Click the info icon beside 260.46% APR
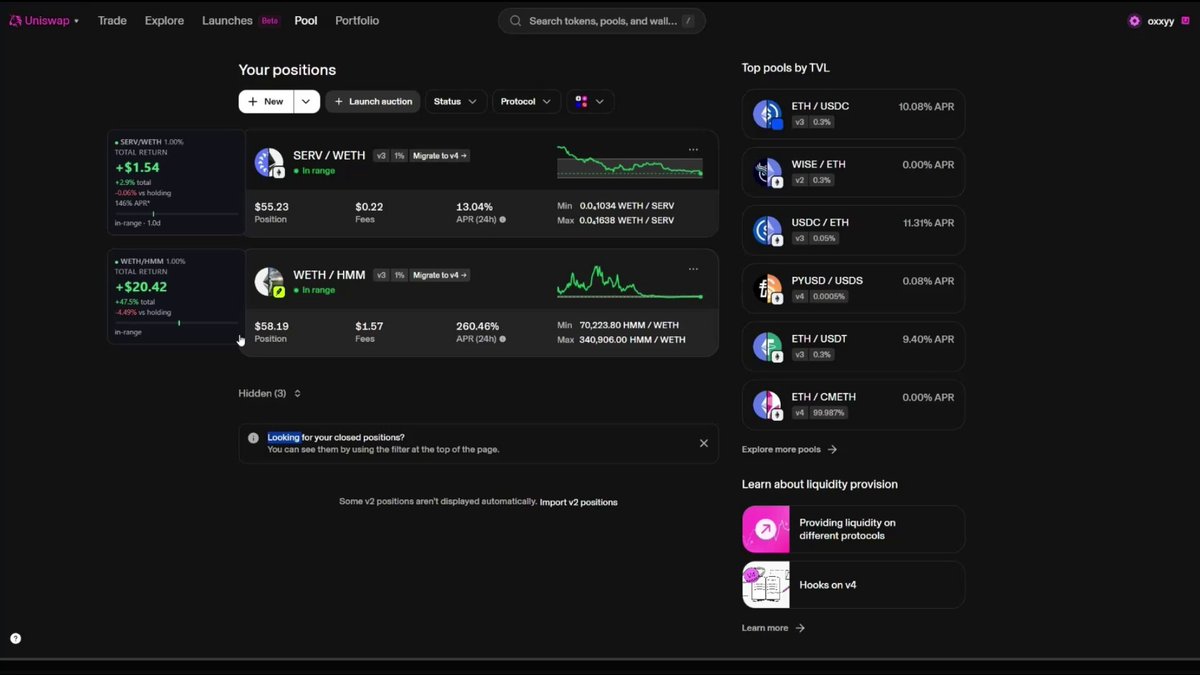 tap(502, 339)
